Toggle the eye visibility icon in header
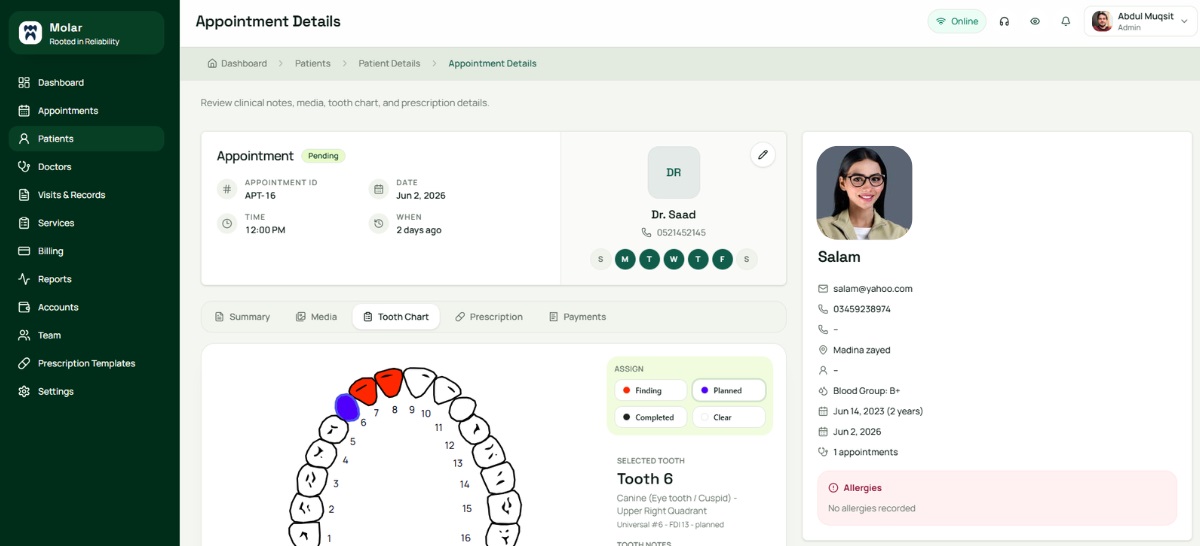 pyautogui.click(x=1035, y=21)
